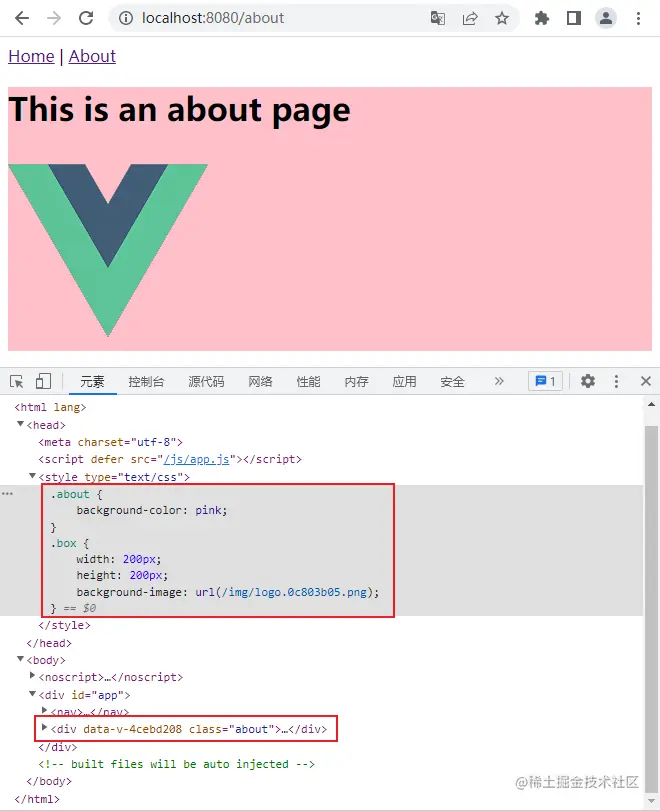Click the 'background-color: pink;' CSS line

click(152, 510)
